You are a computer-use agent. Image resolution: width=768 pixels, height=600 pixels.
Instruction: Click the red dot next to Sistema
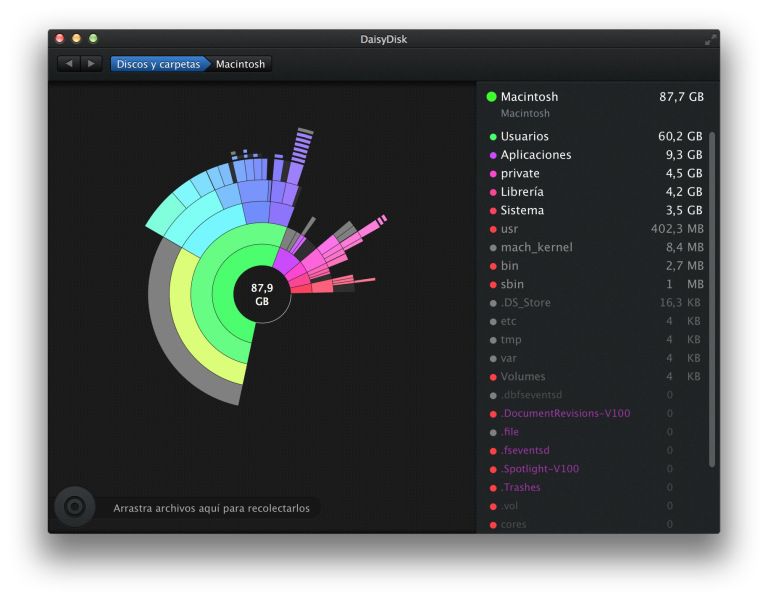[x=493, y=211]
